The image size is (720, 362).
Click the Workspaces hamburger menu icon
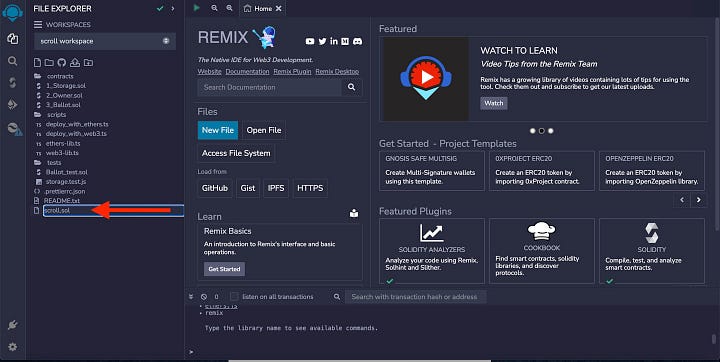38,24
